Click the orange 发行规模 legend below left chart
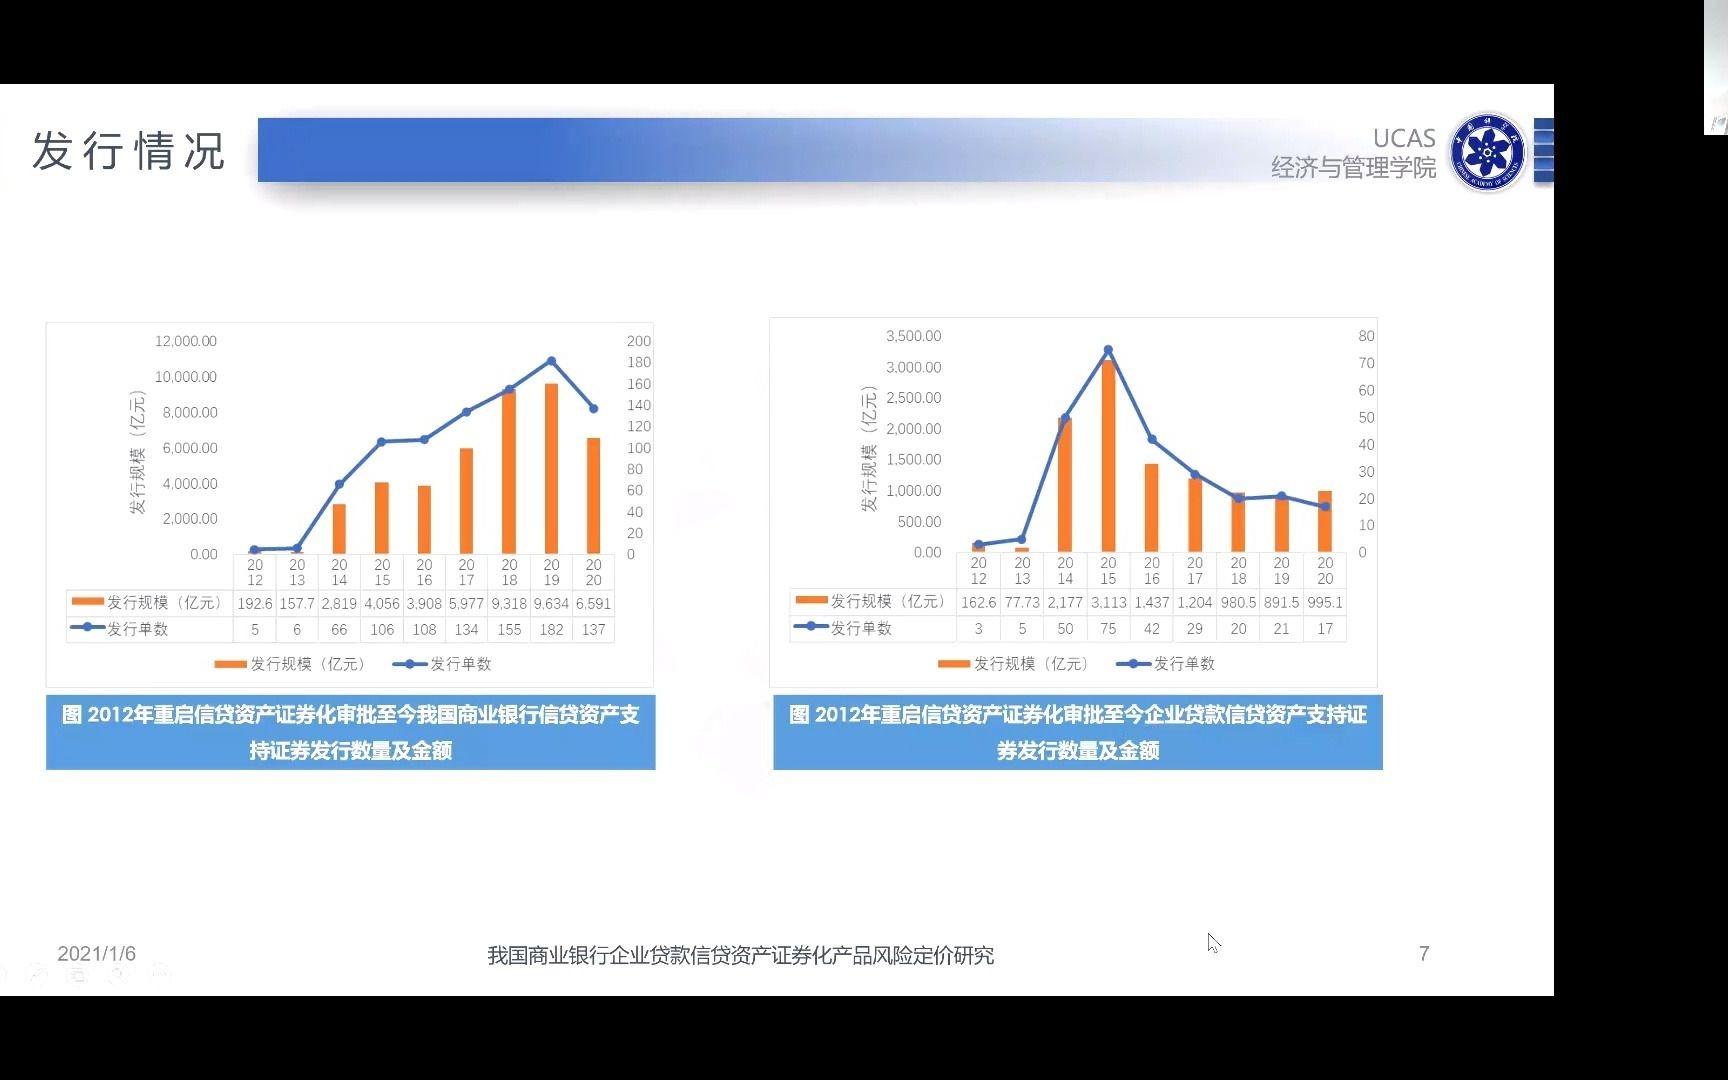 coord(290,664)
